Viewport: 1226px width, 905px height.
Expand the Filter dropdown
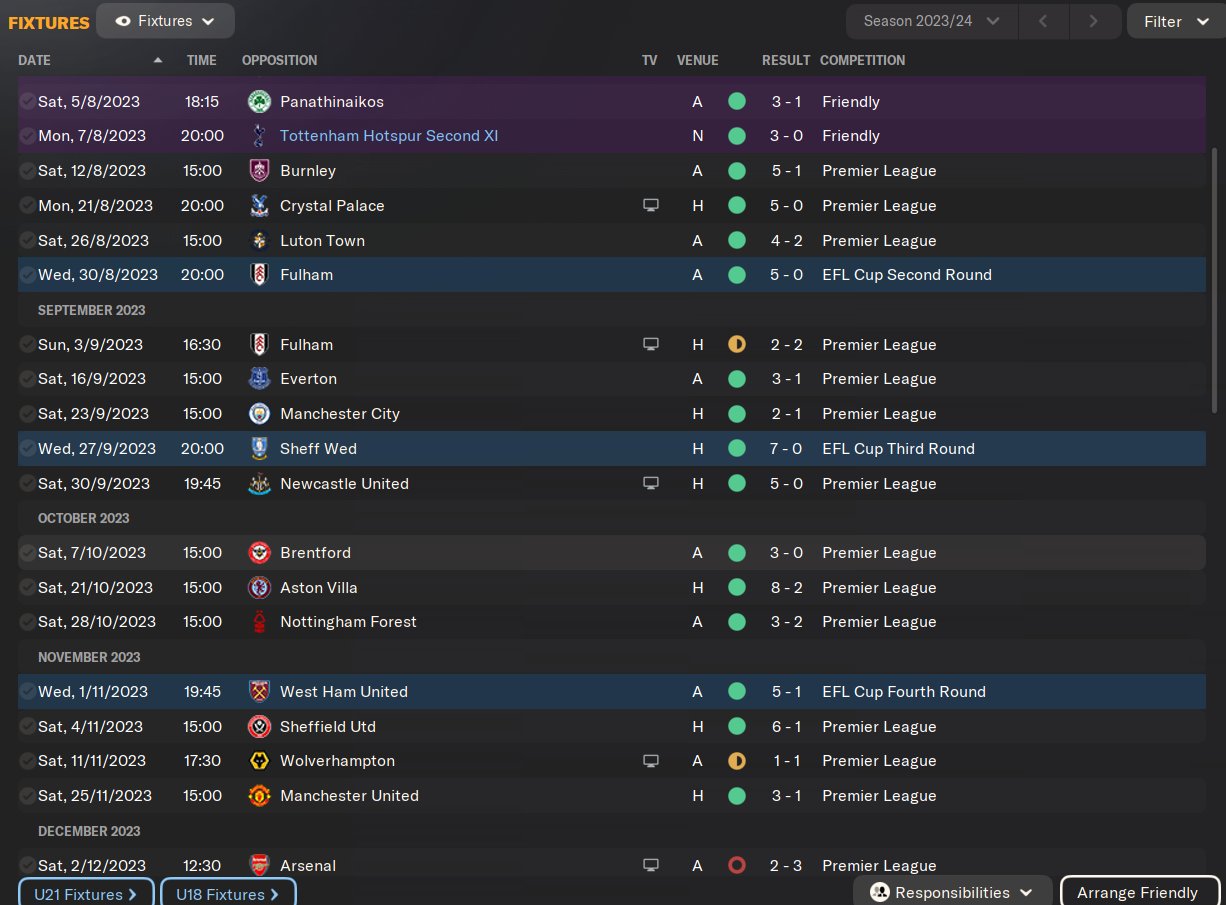(x=1176, y=21)
